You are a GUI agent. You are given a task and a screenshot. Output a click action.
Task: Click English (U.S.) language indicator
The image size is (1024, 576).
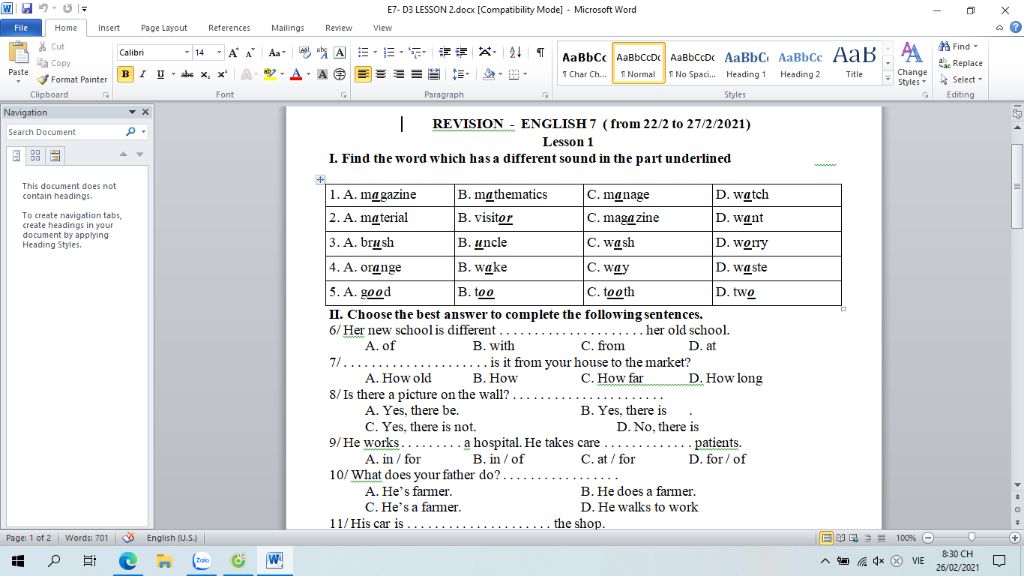point(172,537)
